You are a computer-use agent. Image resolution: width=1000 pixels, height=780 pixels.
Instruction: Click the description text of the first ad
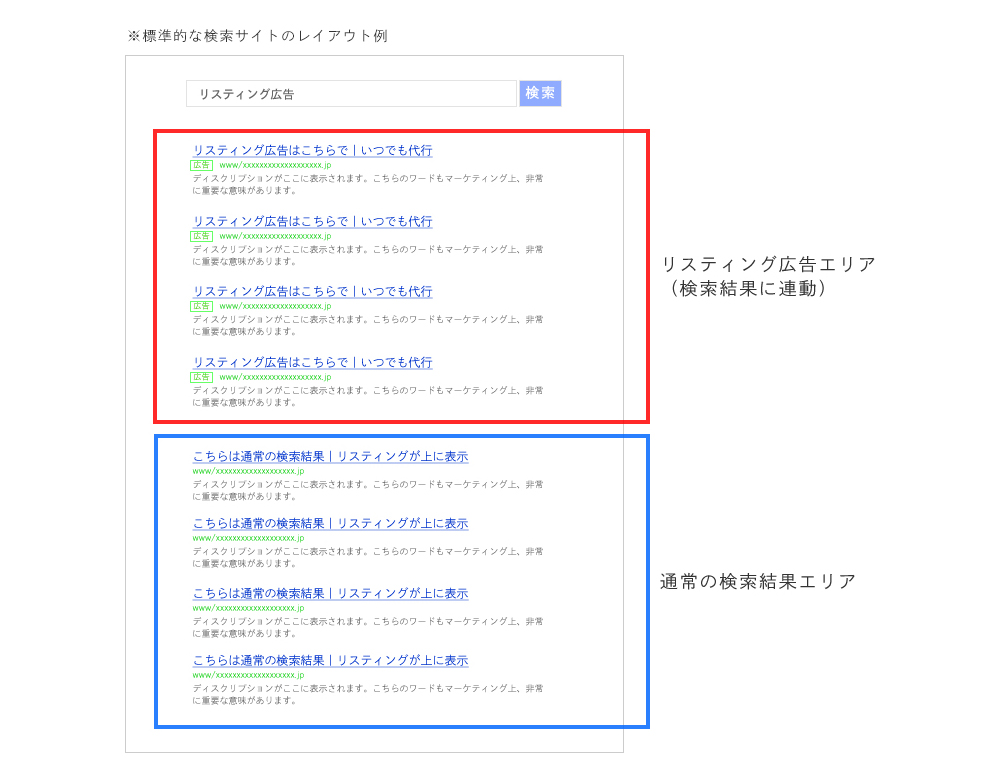(x=368, y=184)
